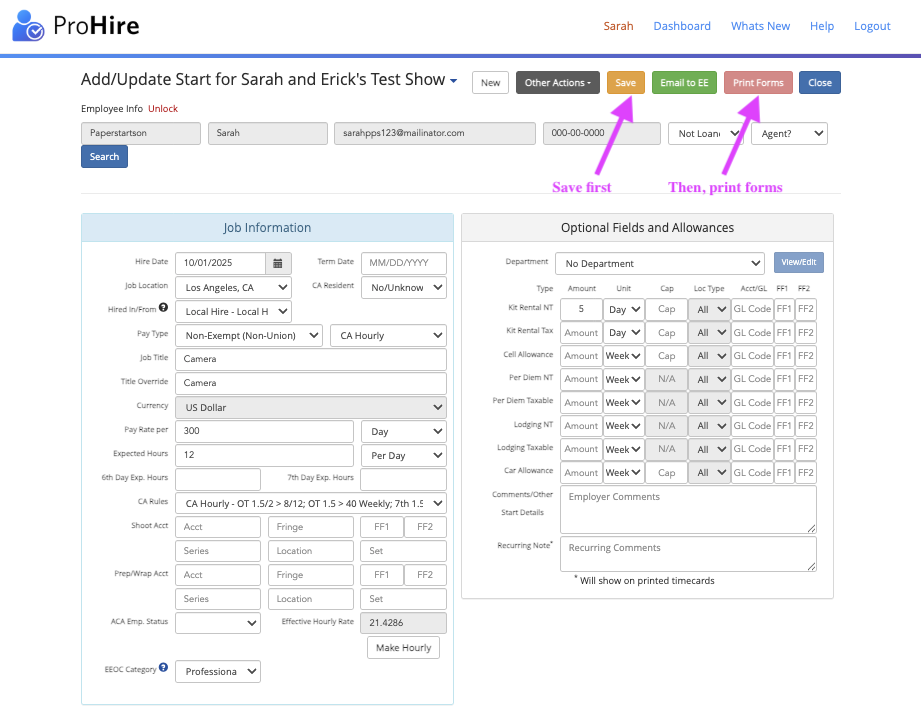Click the Print Forms button
The width and height of the screenshot is (921, 712).
click(x=758, y=83)
